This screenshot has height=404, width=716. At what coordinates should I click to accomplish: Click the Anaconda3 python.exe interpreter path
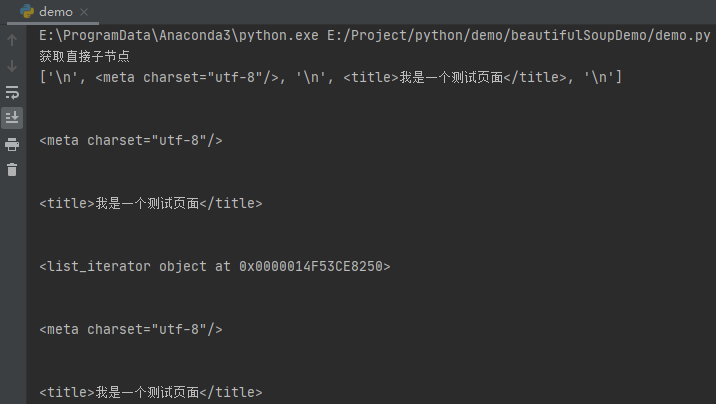click(x=179, y=35)
